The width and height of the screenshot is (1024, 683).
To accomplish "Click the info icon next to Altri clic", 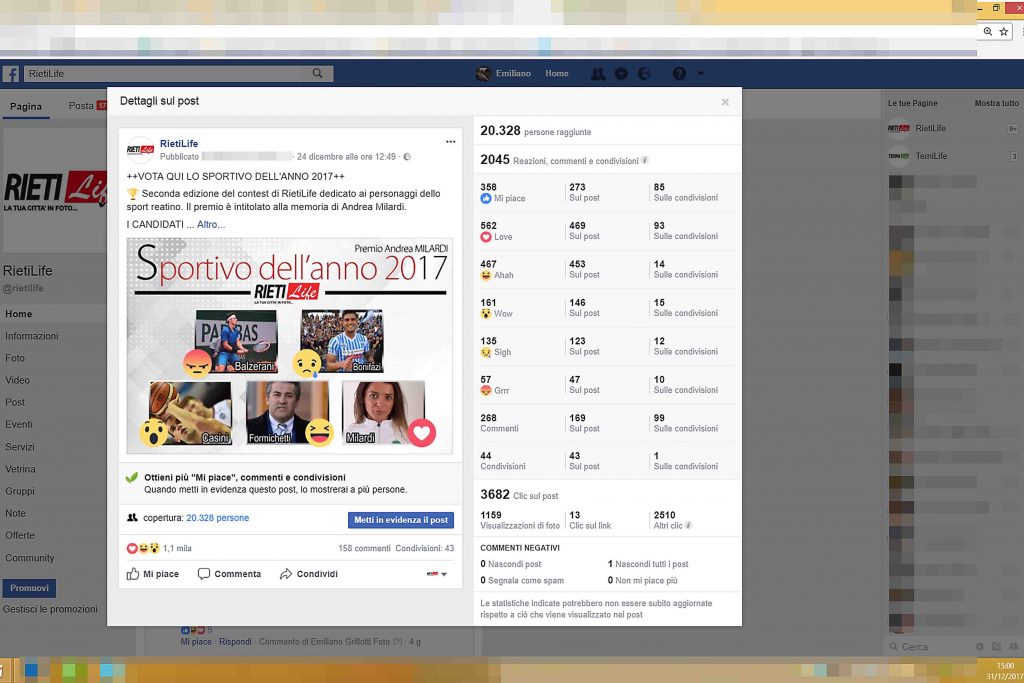I will click(x=688, y=525).
